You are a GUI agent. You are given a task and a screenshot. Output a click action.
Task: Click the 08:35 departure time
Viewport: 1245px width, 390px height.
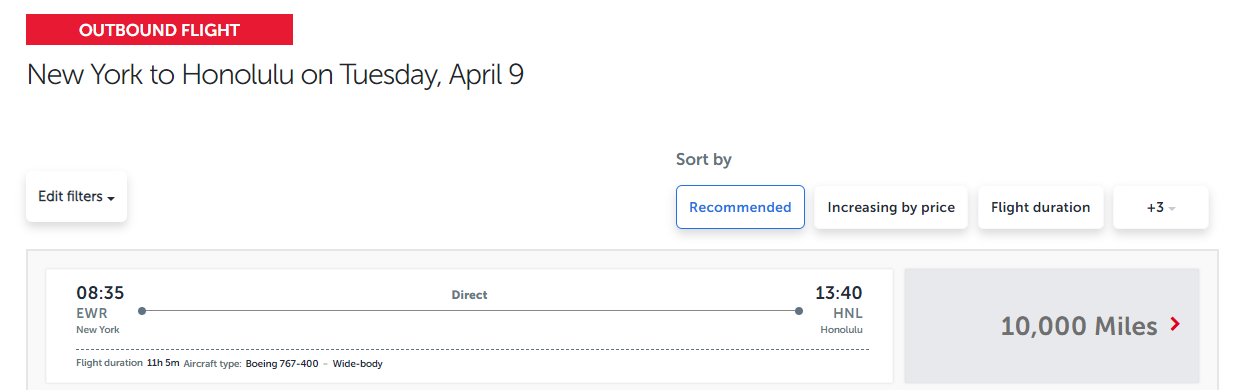pos(100,293)
